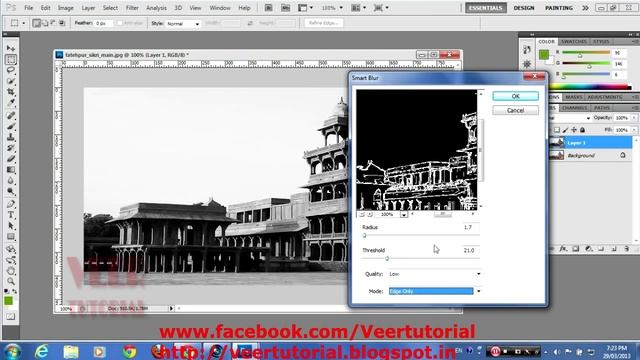Select the Eraser tool
This screenshot has width=640, height=360.
[11, 159]
